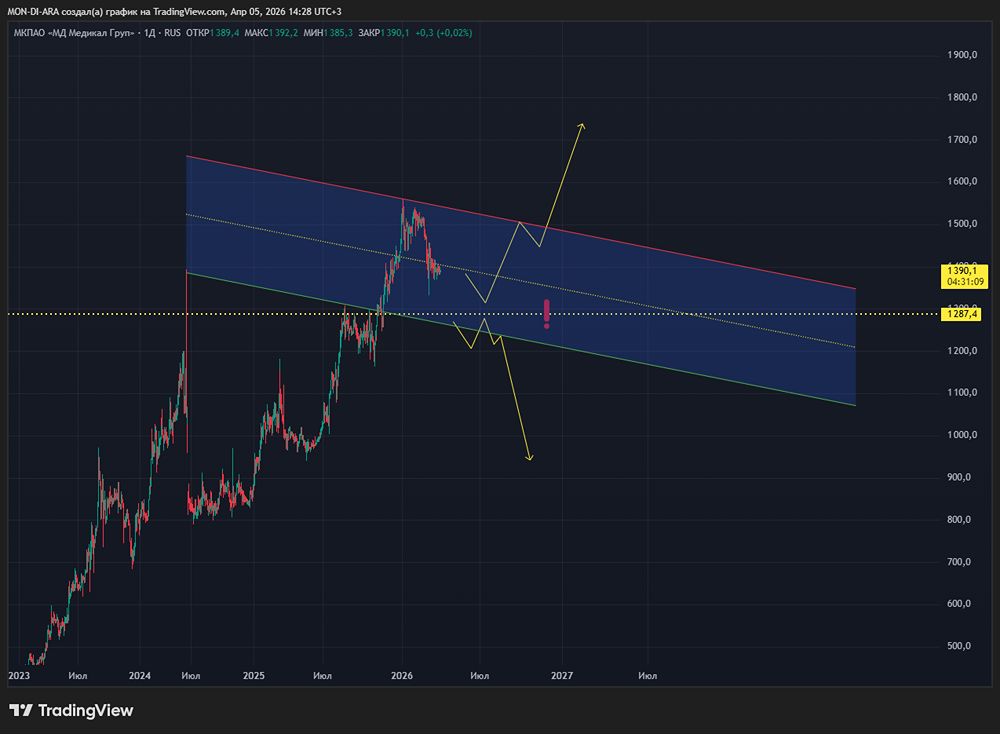
Task: Click the 1800,0 price axis label
Action: tap(962, 97)
